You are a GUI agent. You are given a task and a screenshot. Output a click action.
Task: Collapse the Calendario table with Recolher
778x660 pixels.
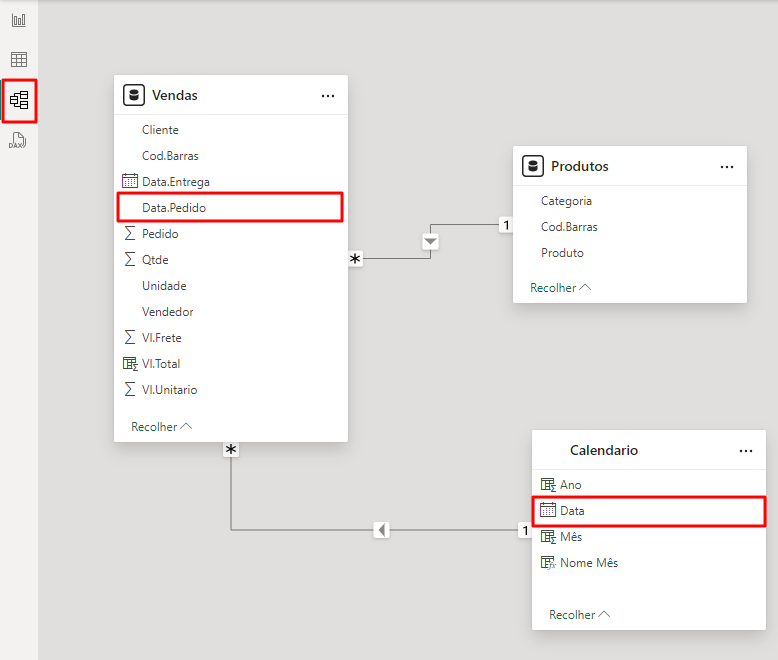[x=579, y=615]
